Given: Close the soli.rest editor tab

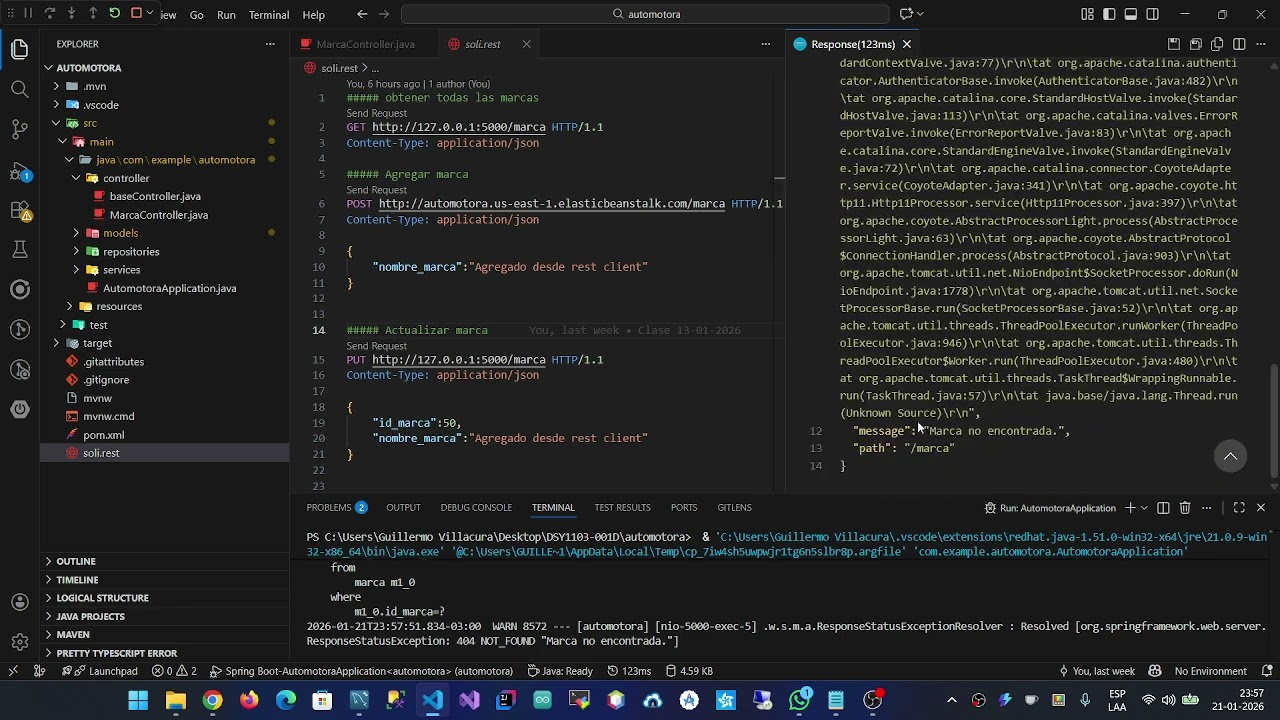Looking at the screenshot, I should (526, 44).
